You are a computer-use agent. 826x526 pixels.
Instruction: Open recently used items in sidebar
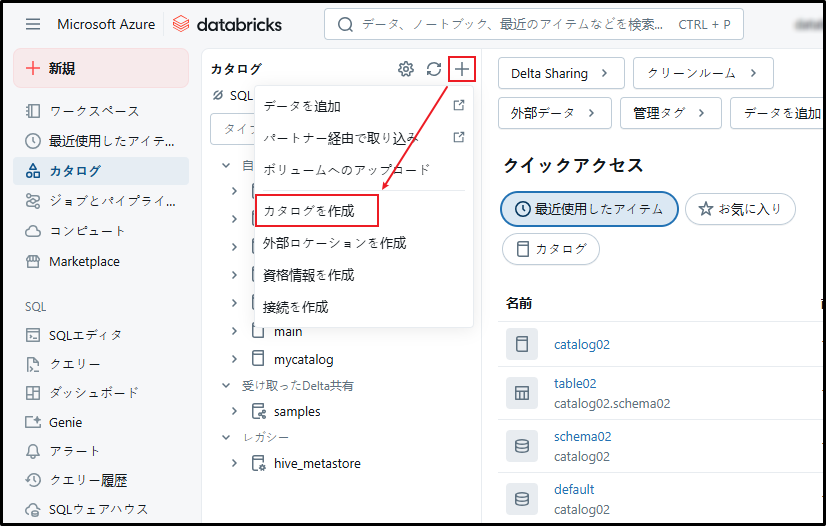pyautogui.click(x=101, y=141)
